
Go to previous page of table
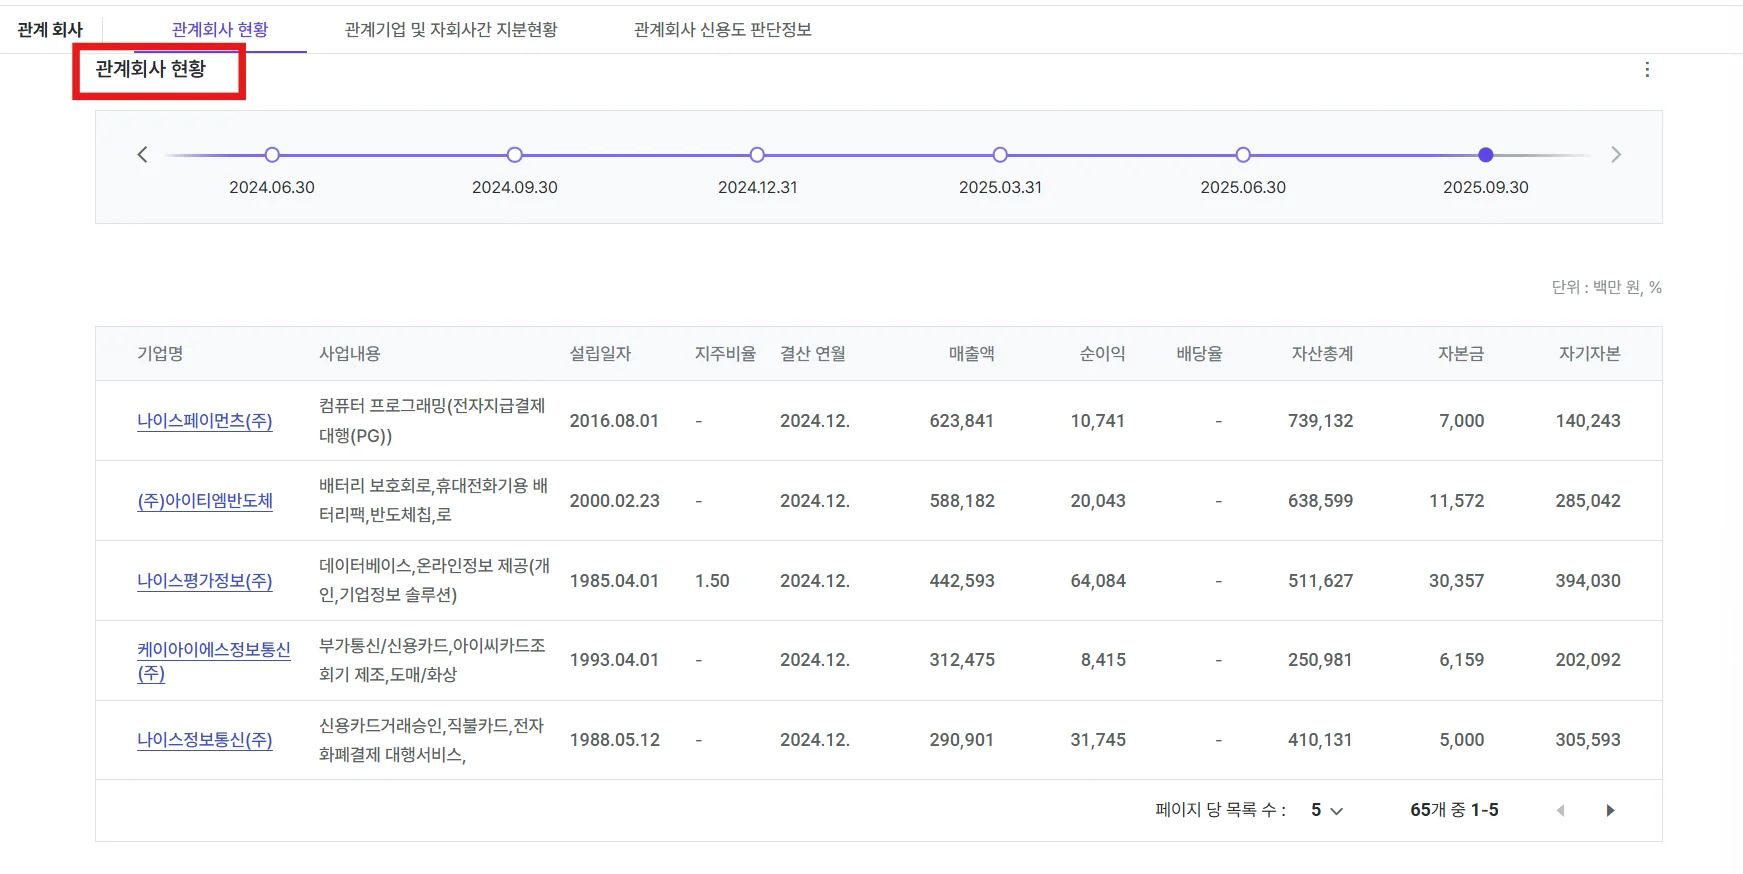1560,810
